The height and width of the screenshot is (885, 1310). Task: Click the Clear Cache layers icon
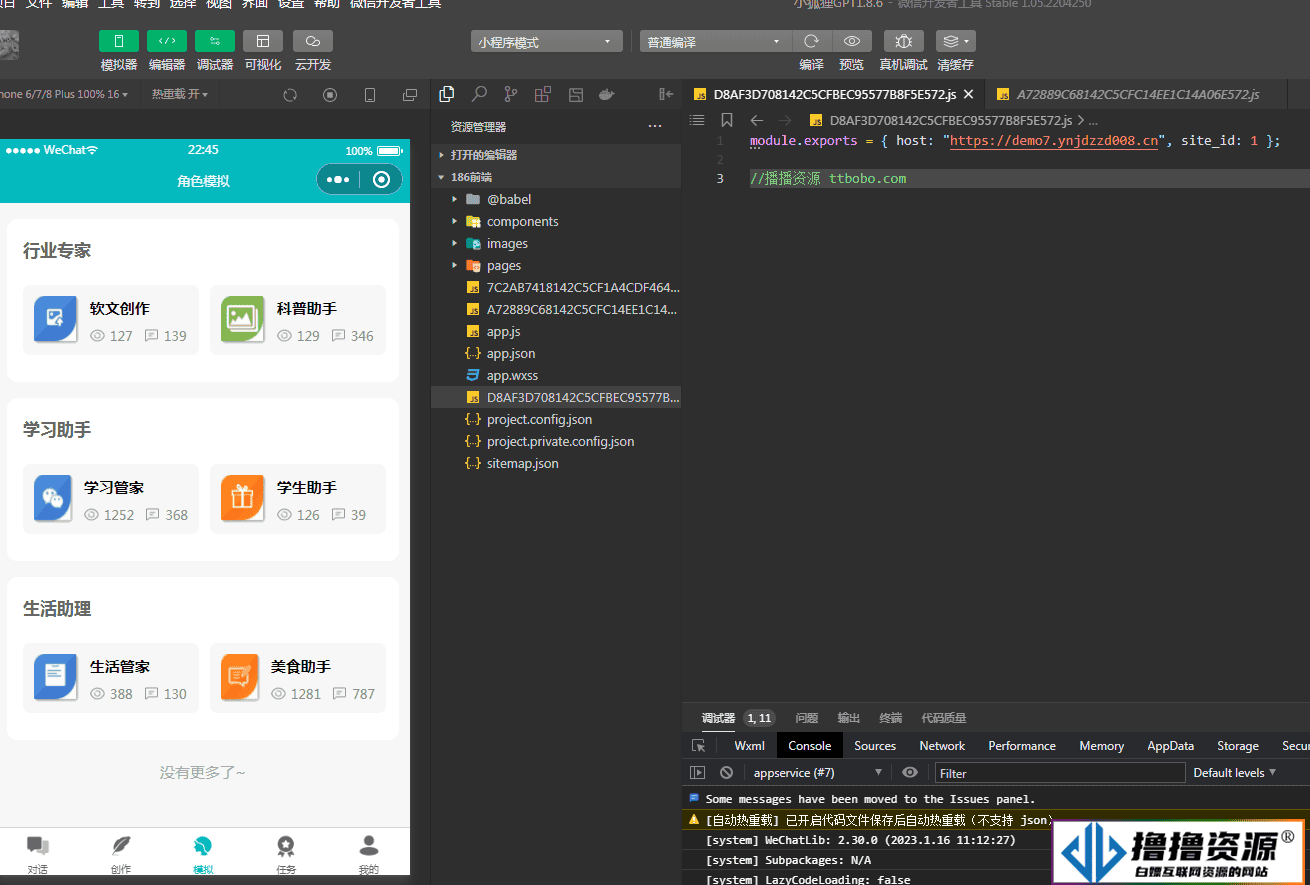tap(956, 41)
